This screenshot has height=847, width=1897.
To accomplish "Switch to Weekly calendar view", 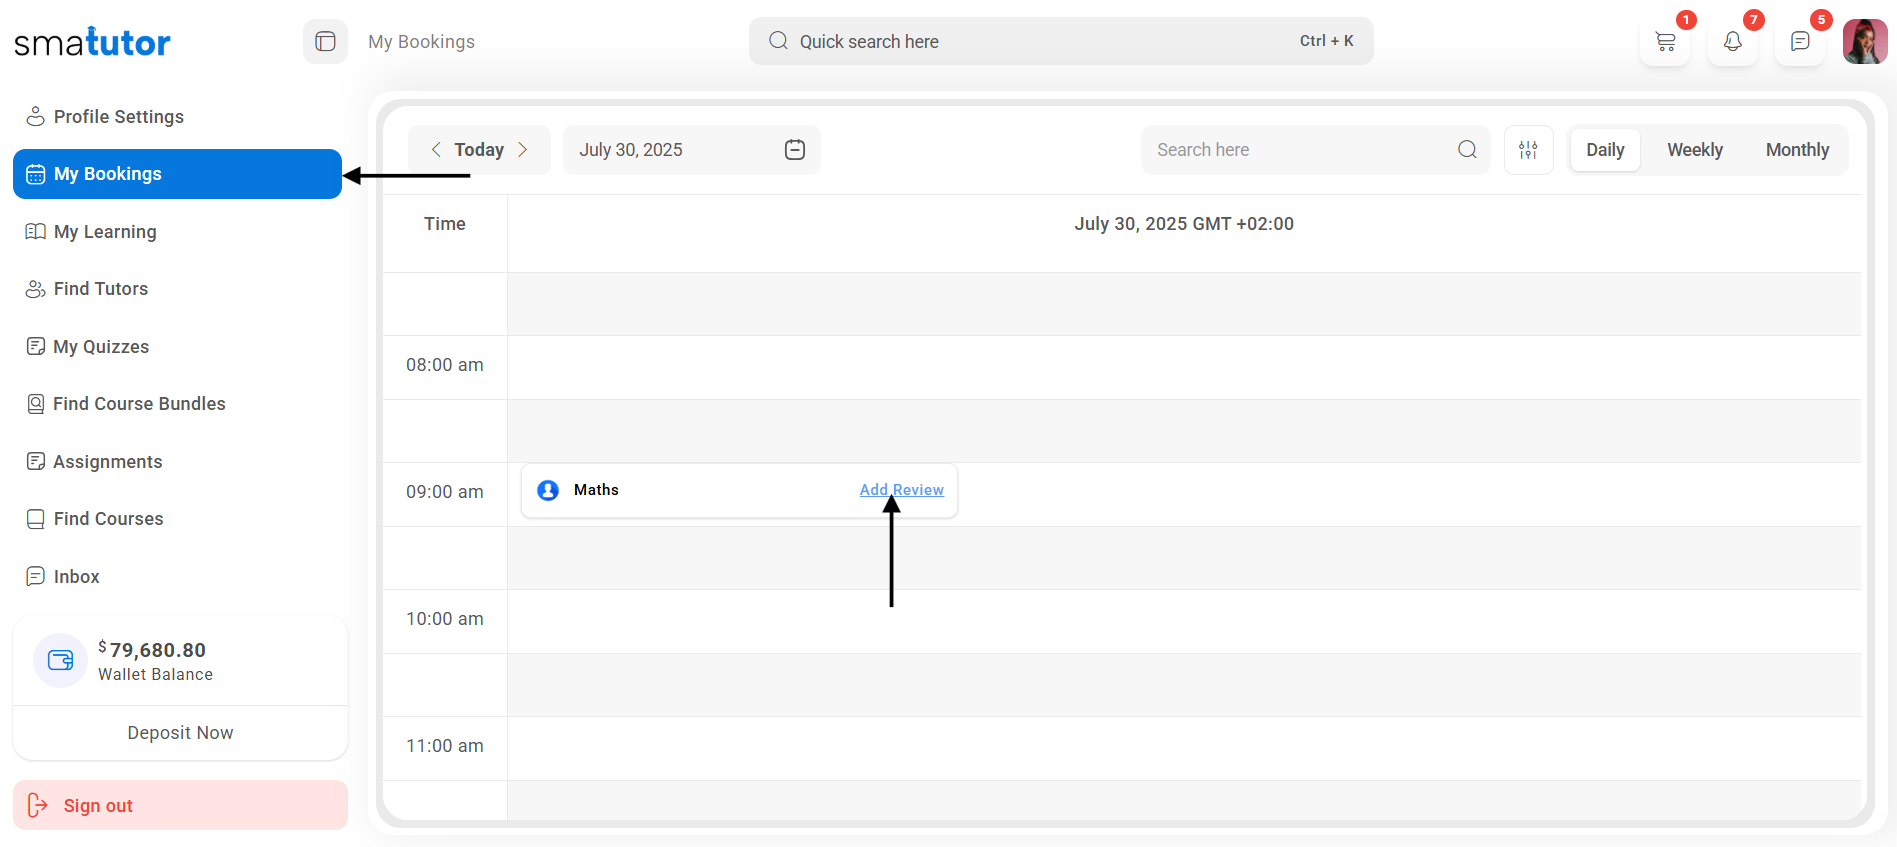I will pos(1695,150).
